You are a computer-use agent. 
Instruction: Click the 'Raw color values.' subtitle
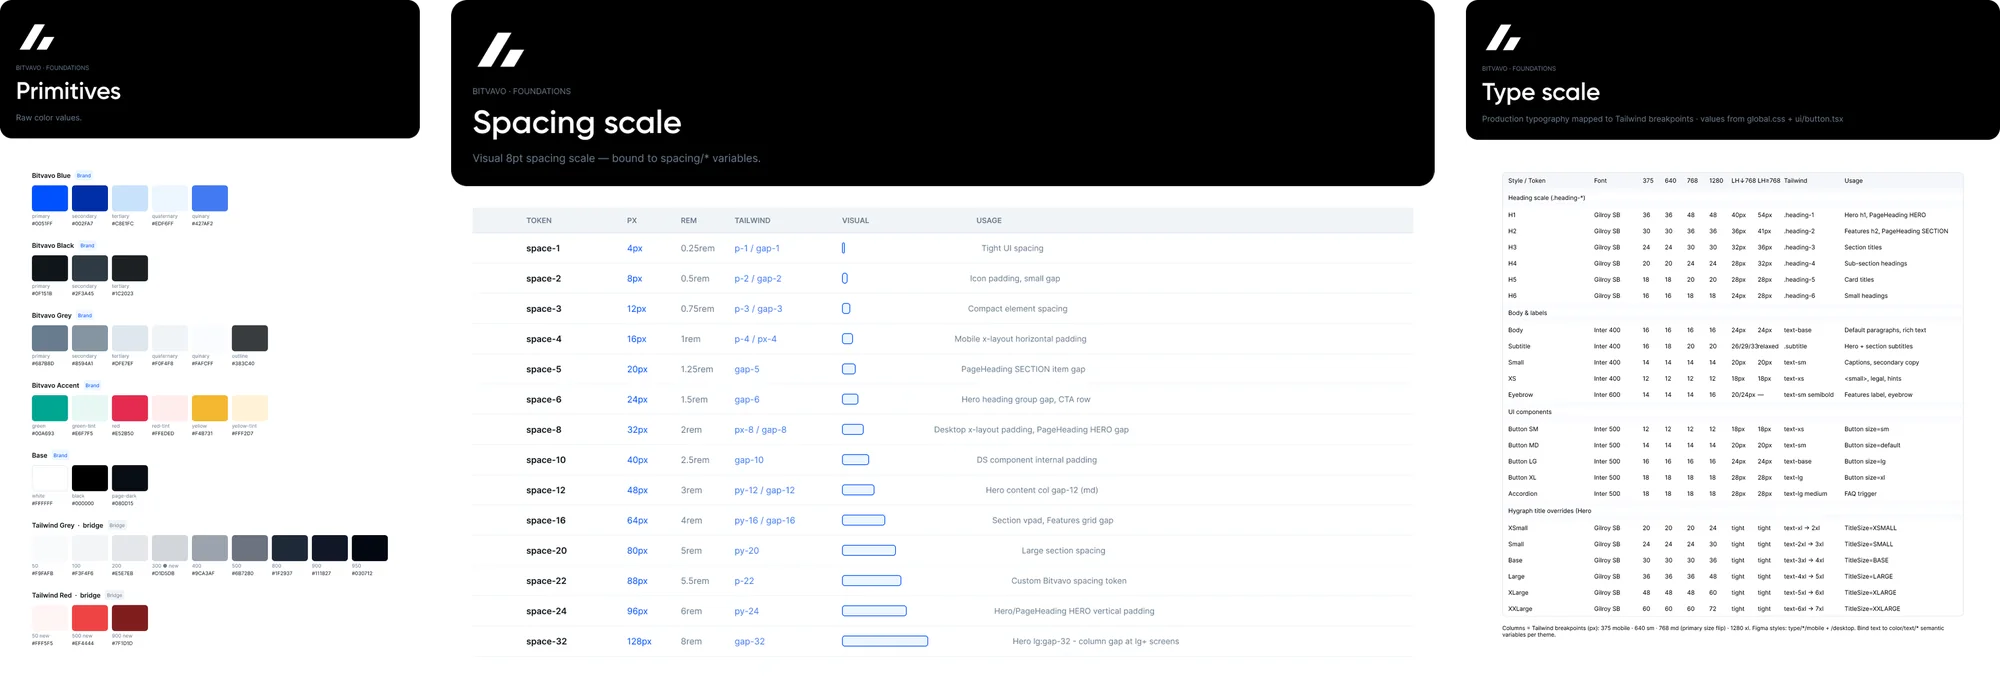pos(49,118)
